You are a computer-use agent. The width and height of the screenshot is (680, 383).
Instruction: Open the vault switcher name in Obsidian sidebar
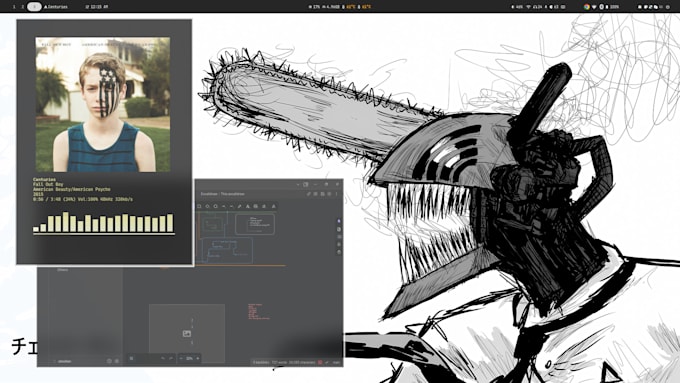click(65, 361)
